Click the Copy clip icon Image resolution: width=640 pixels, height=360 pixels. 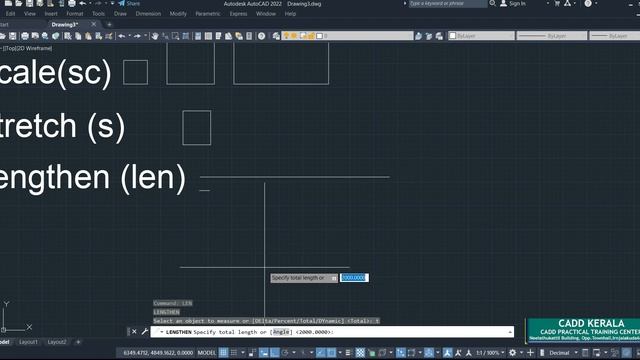(x=78, y=36)
